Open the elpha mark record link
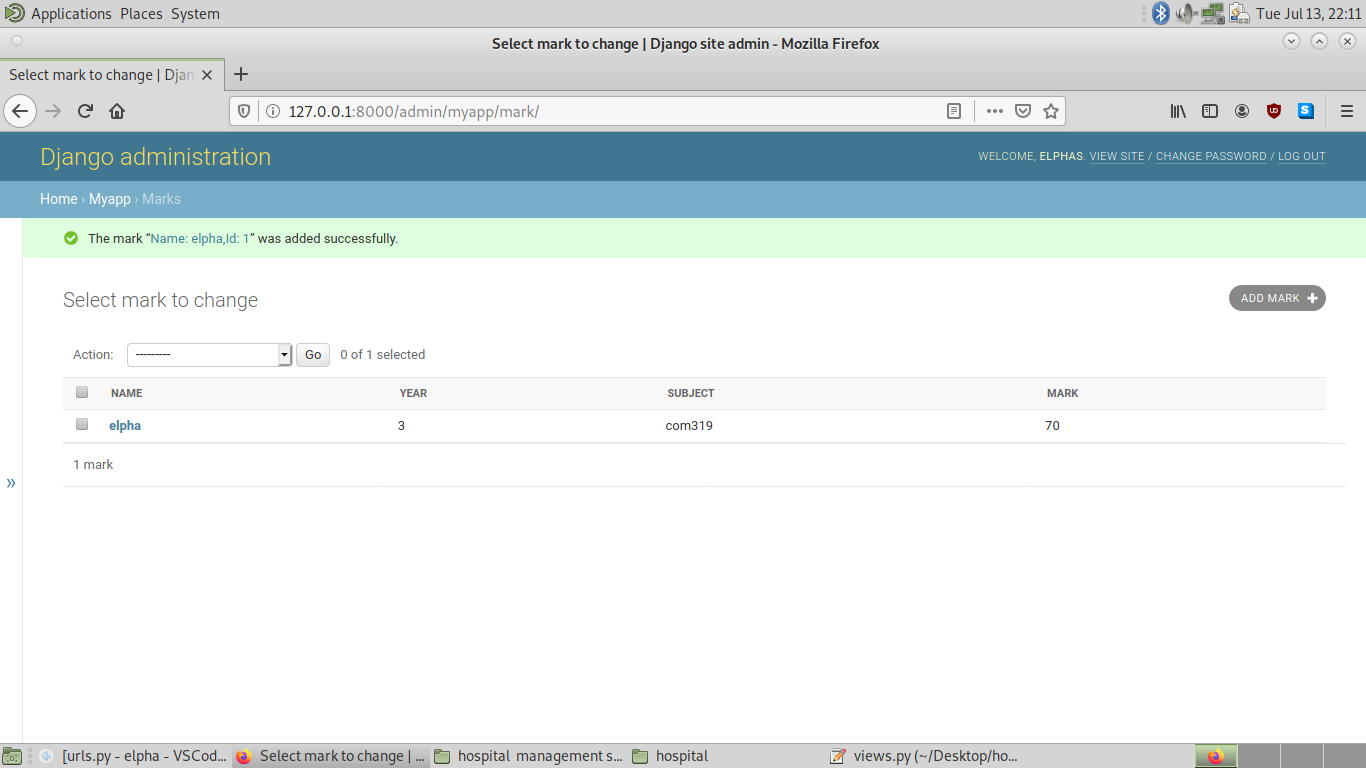1366x768 pixels. click(125, 425)
